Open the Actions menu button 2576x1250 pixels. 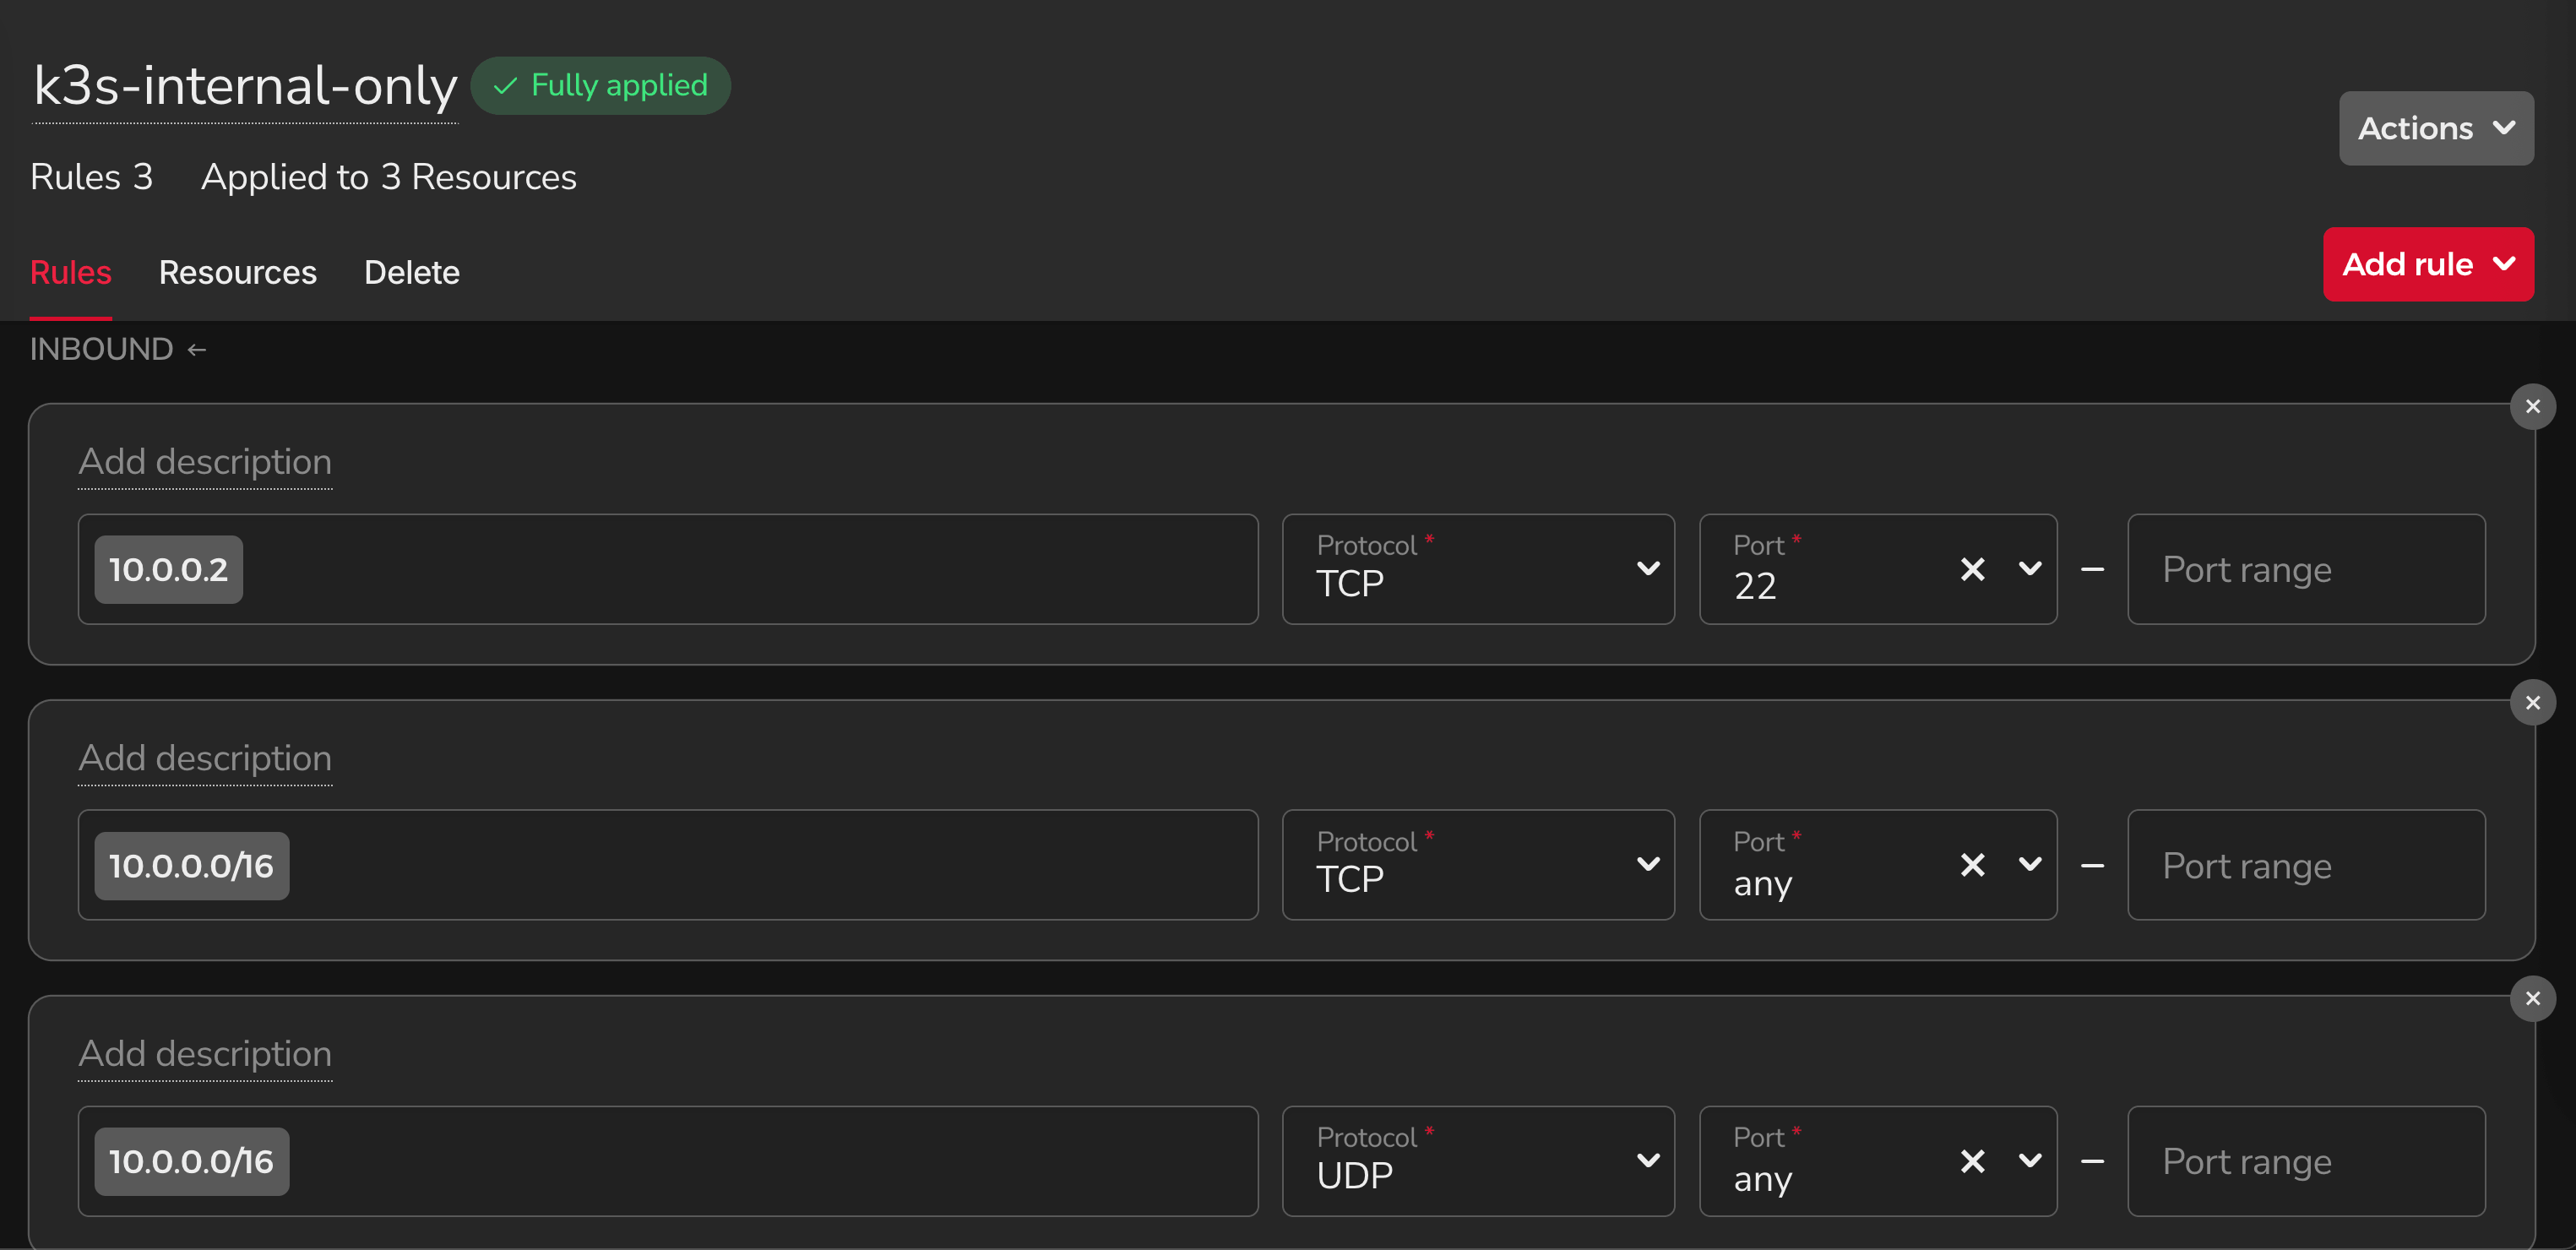2436,129
